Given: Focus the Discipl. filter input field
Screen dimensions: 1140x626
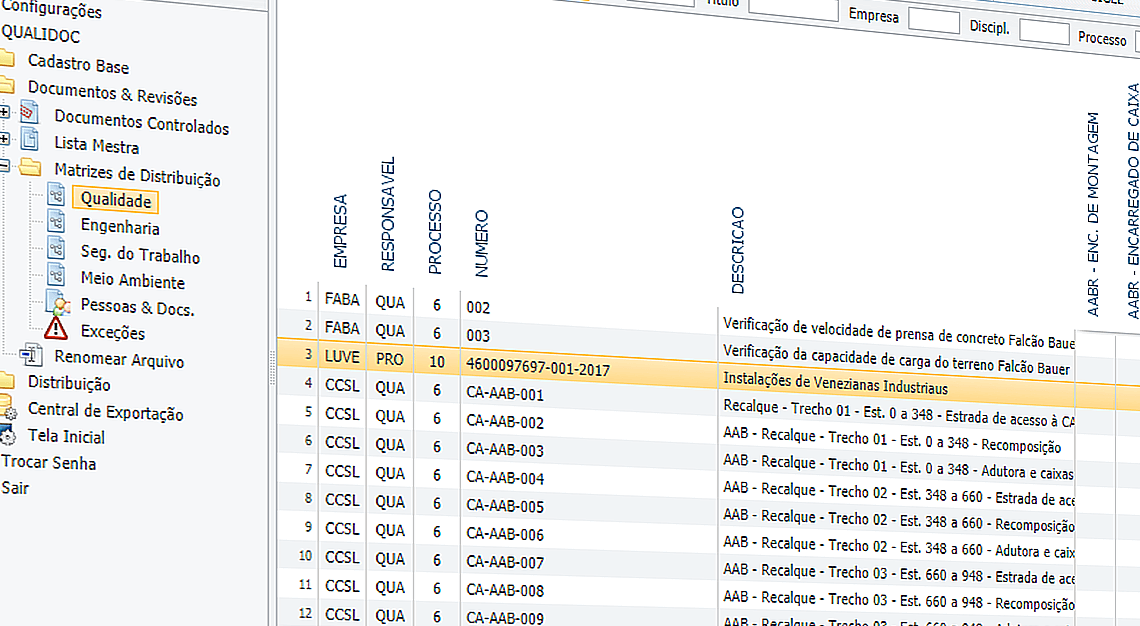Looking at the screenshot, I should [x=1043, y=32].
